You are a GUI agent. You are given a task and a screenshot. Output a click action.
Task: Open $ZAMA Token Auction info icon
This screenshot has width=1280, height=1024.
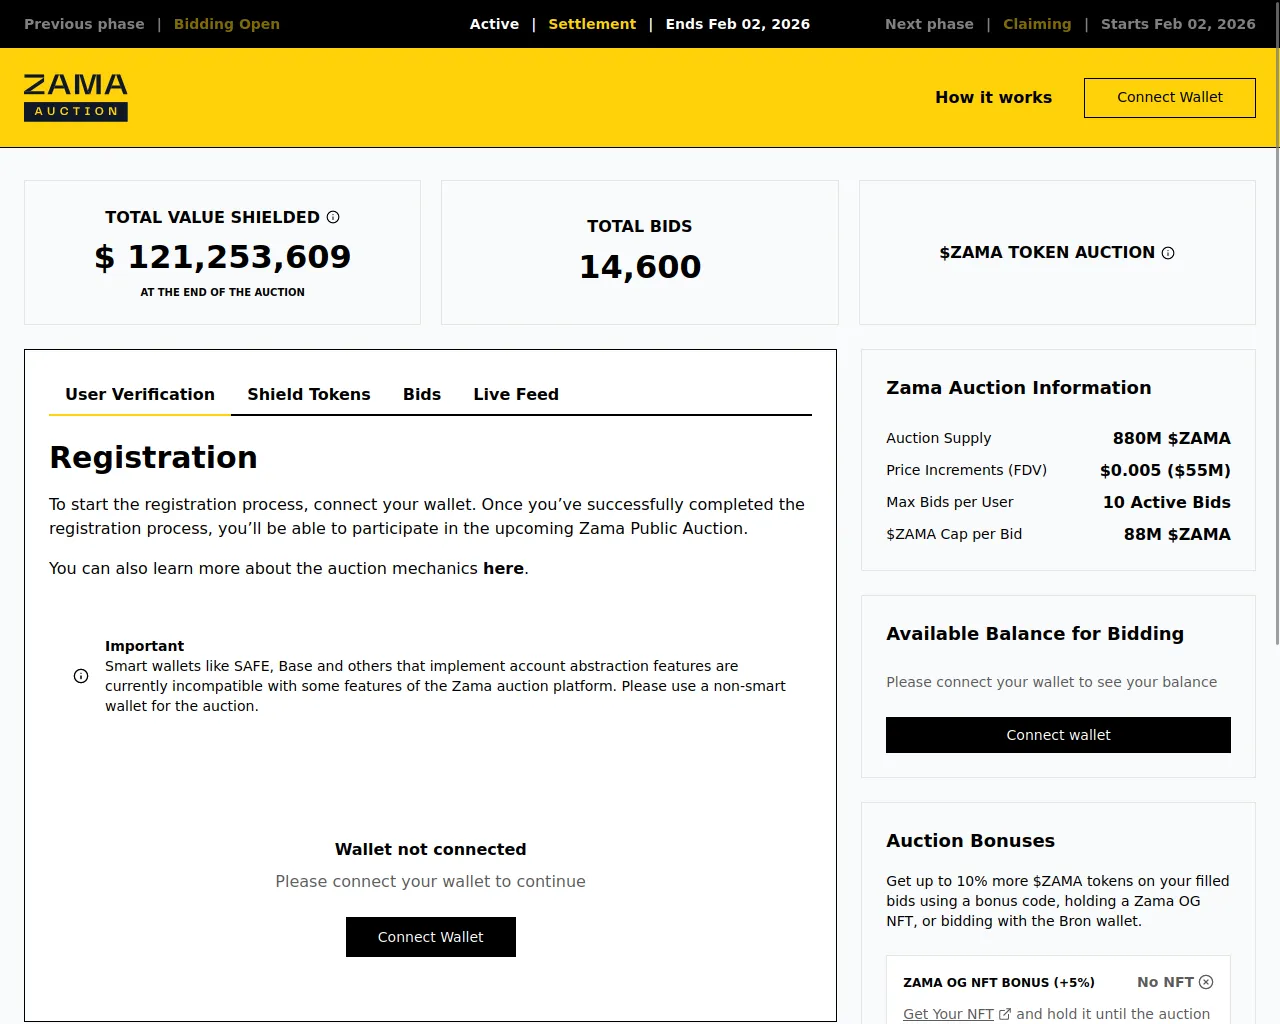click(x=1168, y=253)
